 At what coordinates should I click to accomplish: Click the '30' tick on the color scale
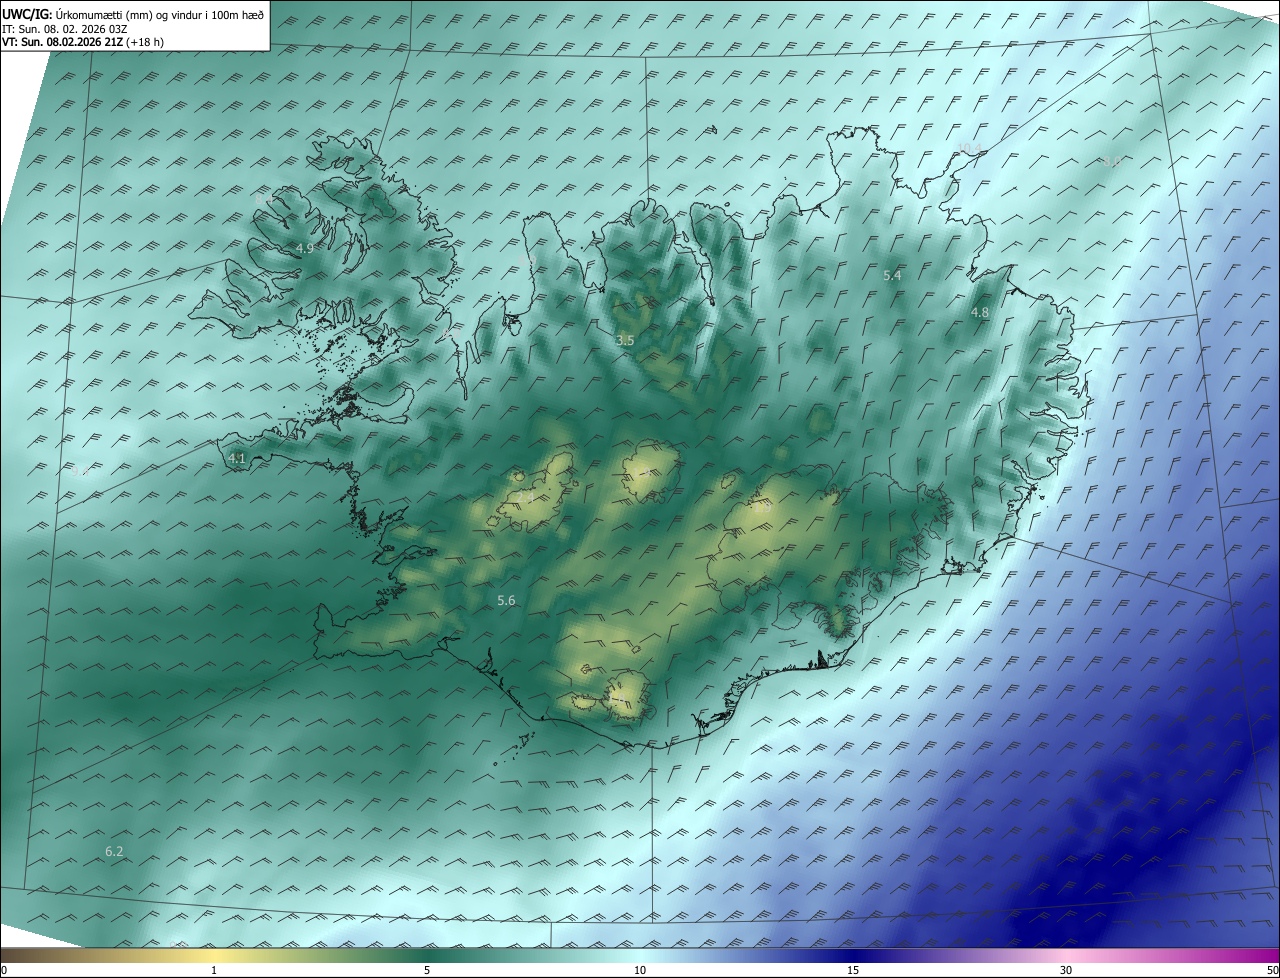(1066, 970)
